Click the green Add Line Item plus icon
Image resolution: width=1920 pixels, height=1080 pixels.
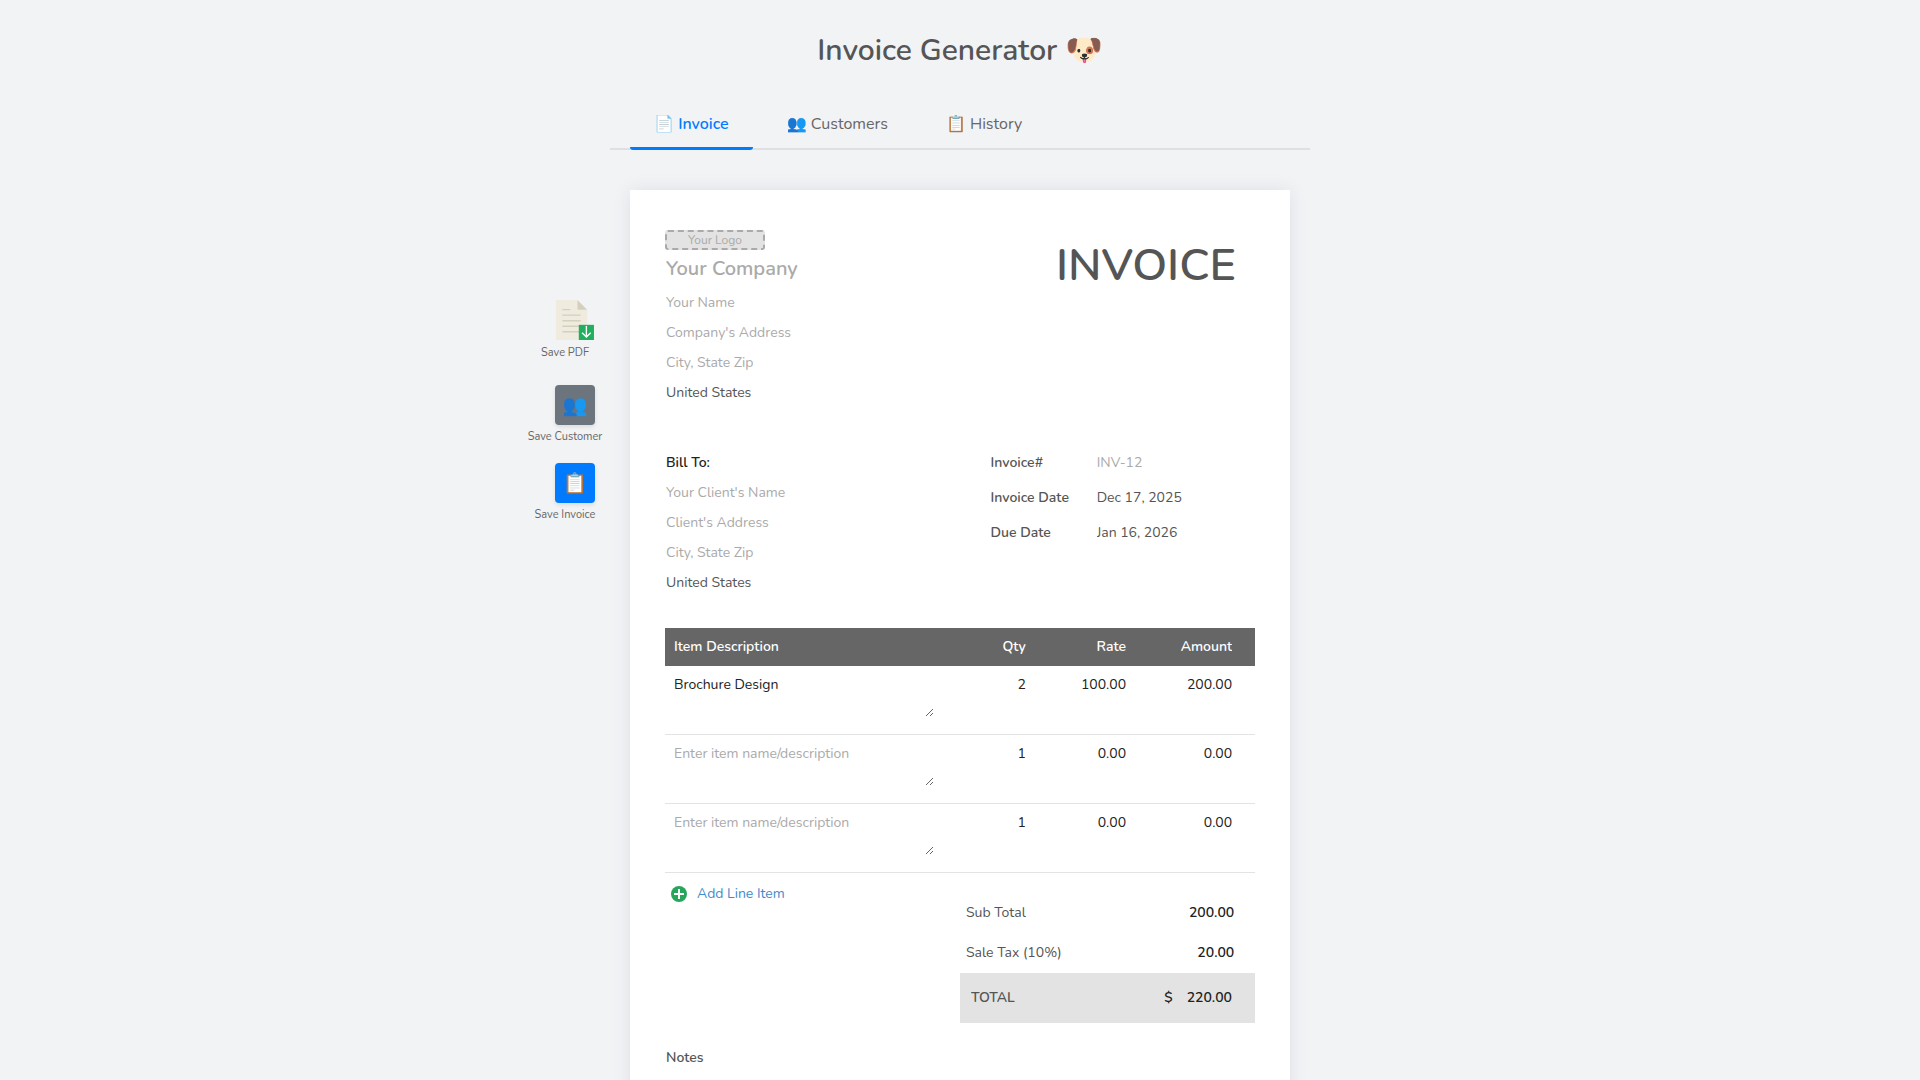[x=679, y=894]
